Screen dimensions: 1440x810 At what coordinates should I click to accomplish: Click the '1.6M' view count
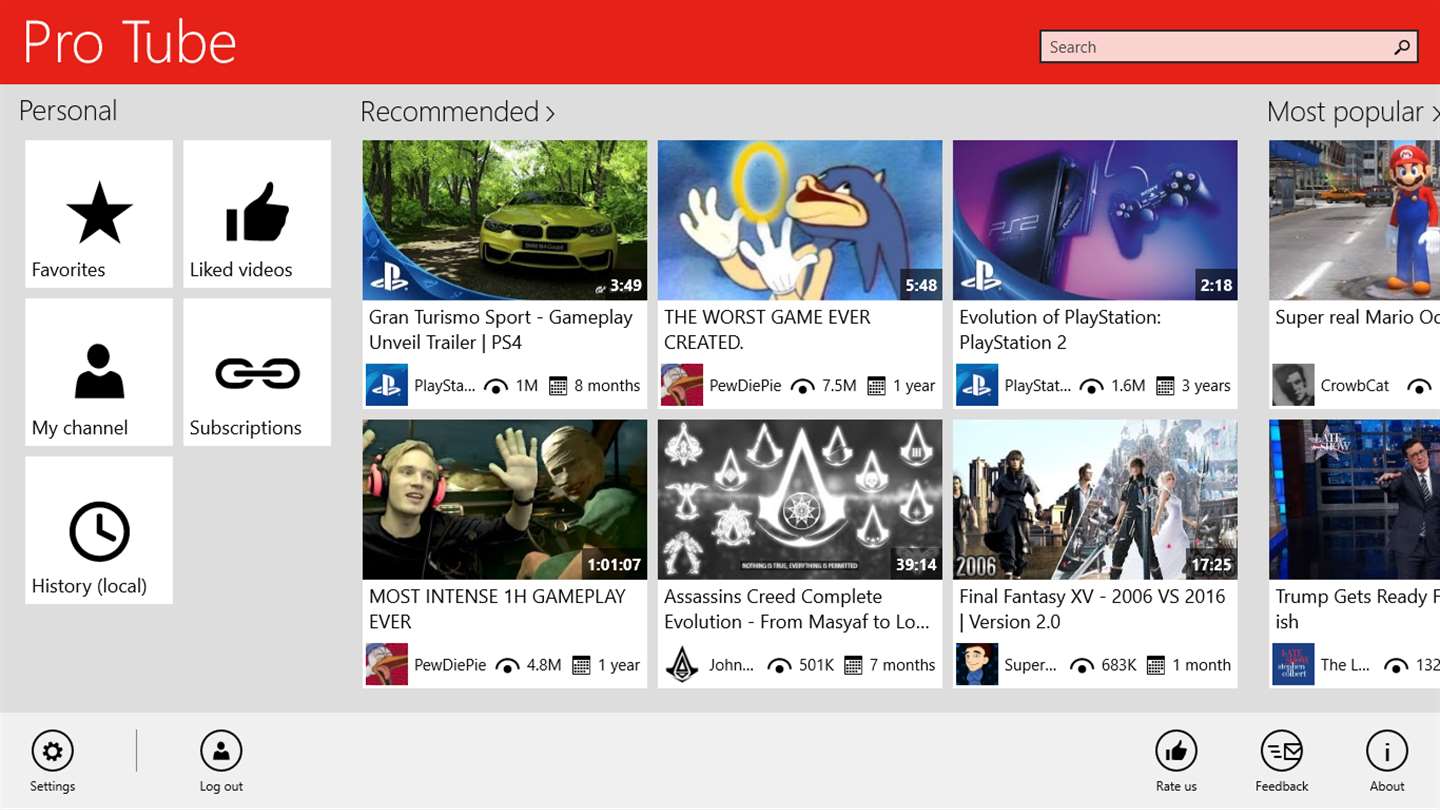tap(1128, 386)
